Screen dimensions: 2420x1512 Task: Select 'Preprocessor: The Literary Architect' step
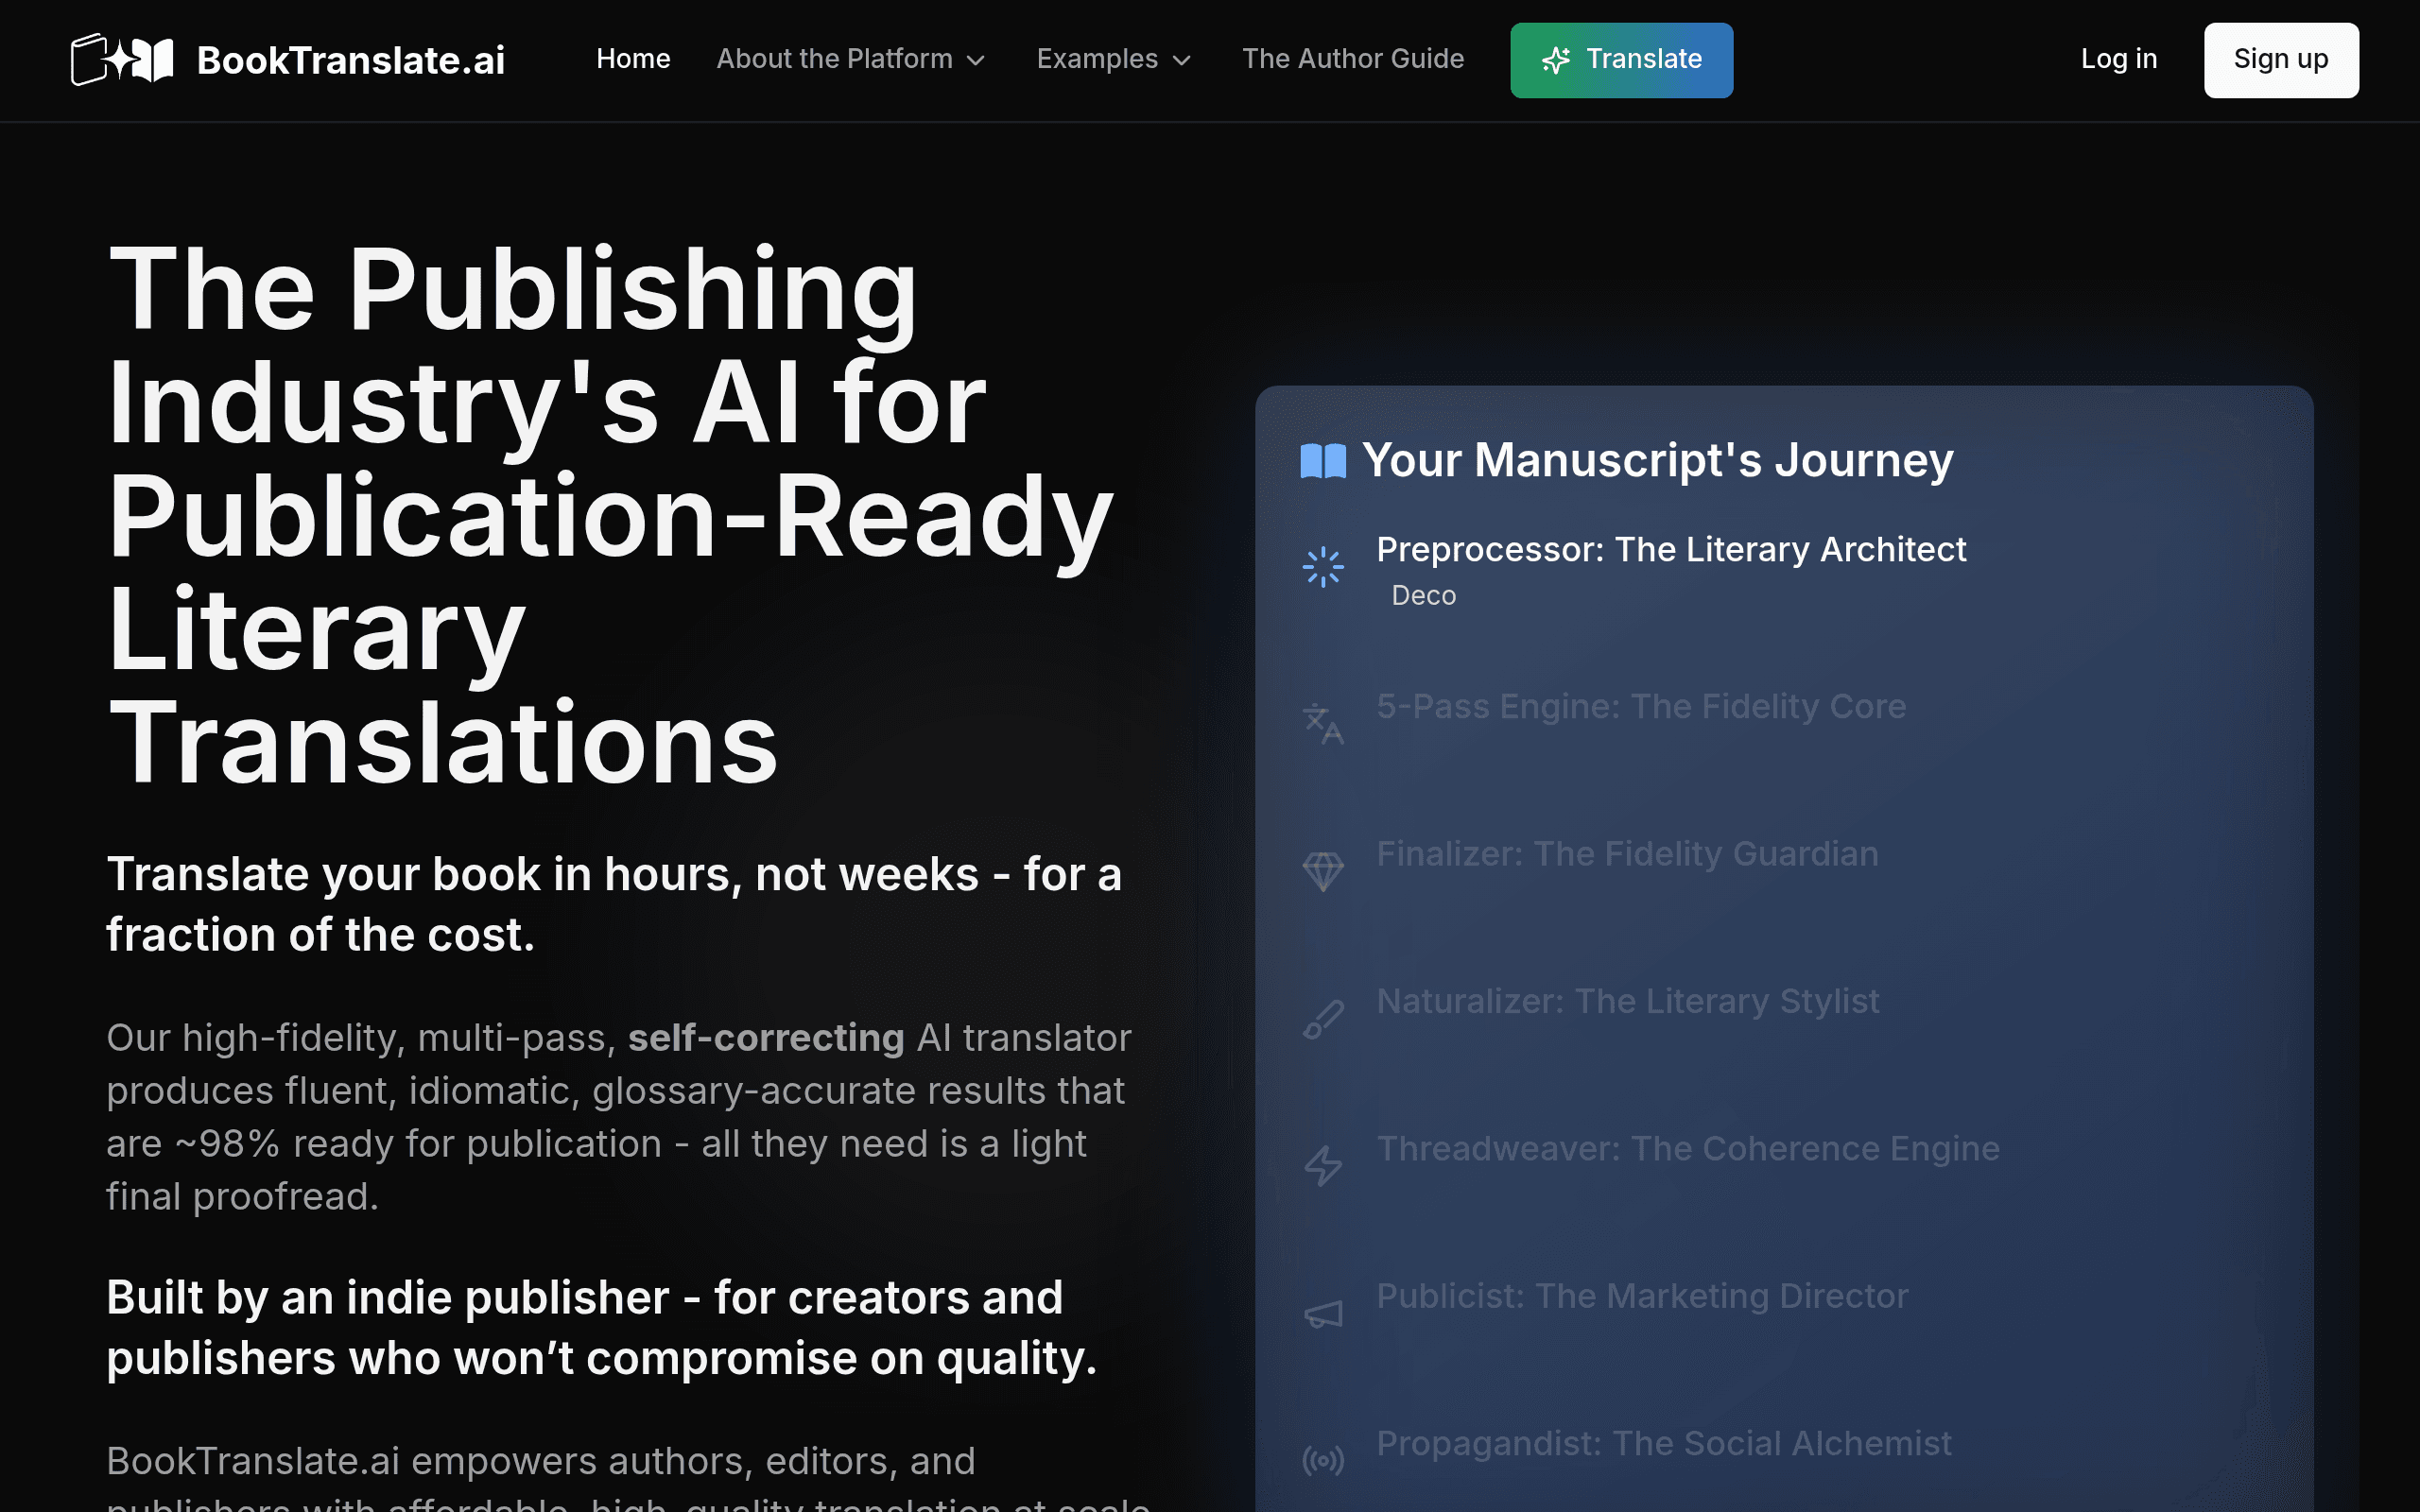coord(1671,550)
